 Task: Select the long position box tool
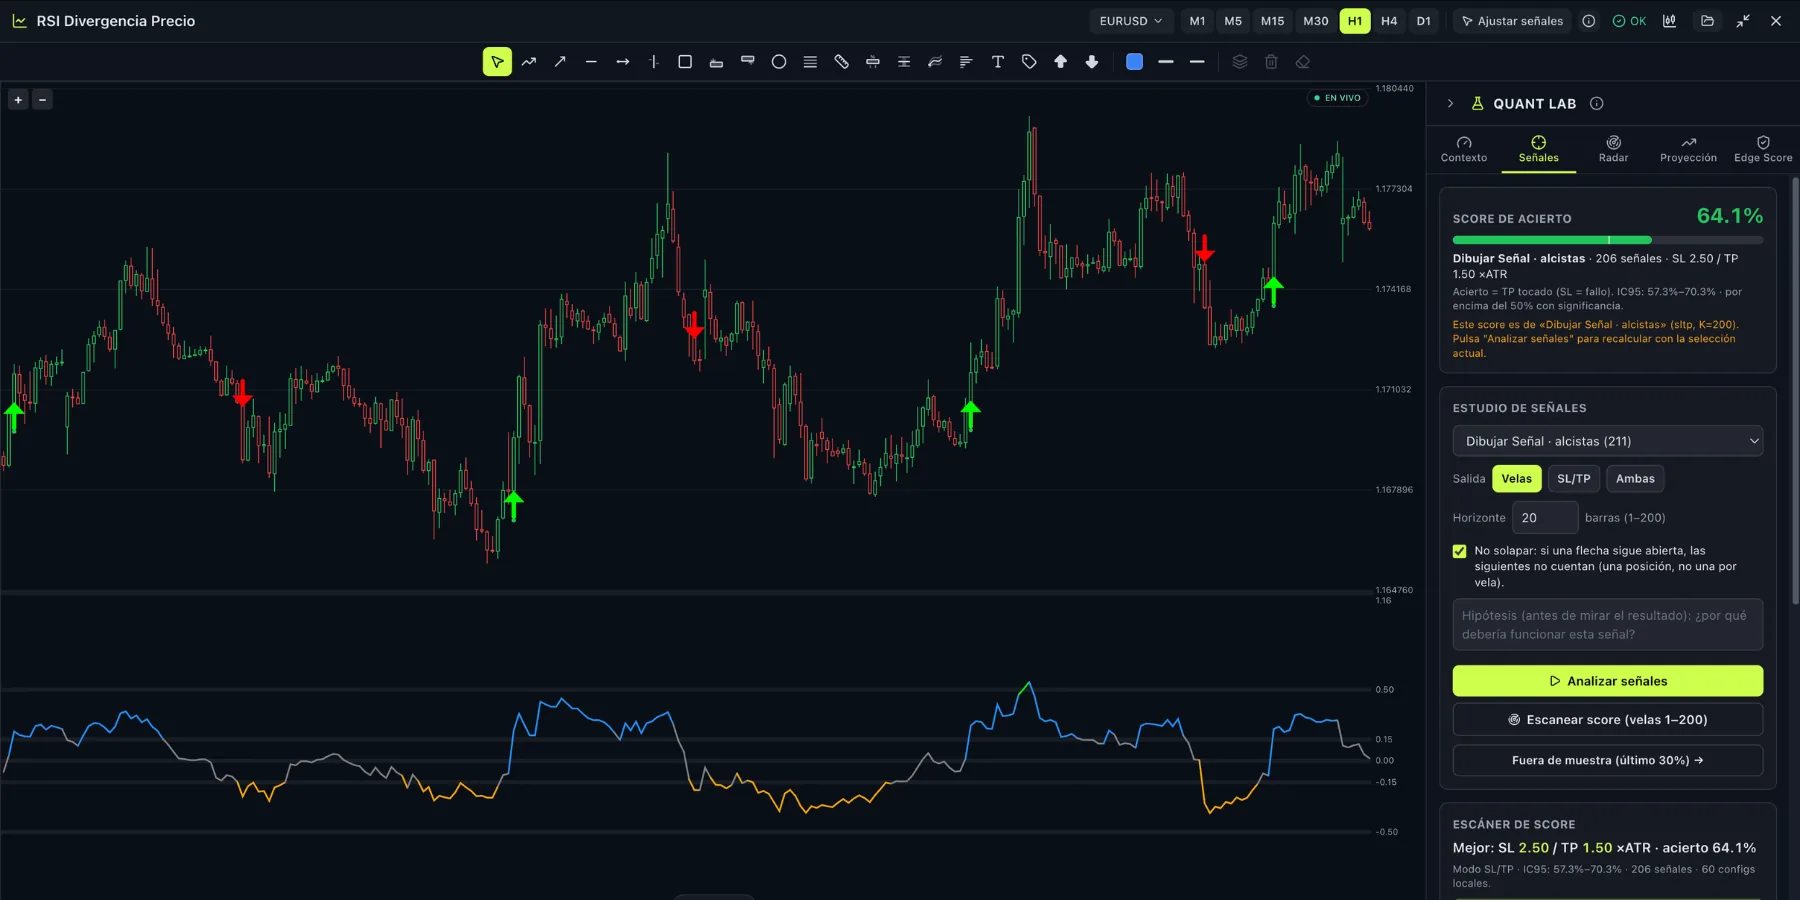click(716, 62)
